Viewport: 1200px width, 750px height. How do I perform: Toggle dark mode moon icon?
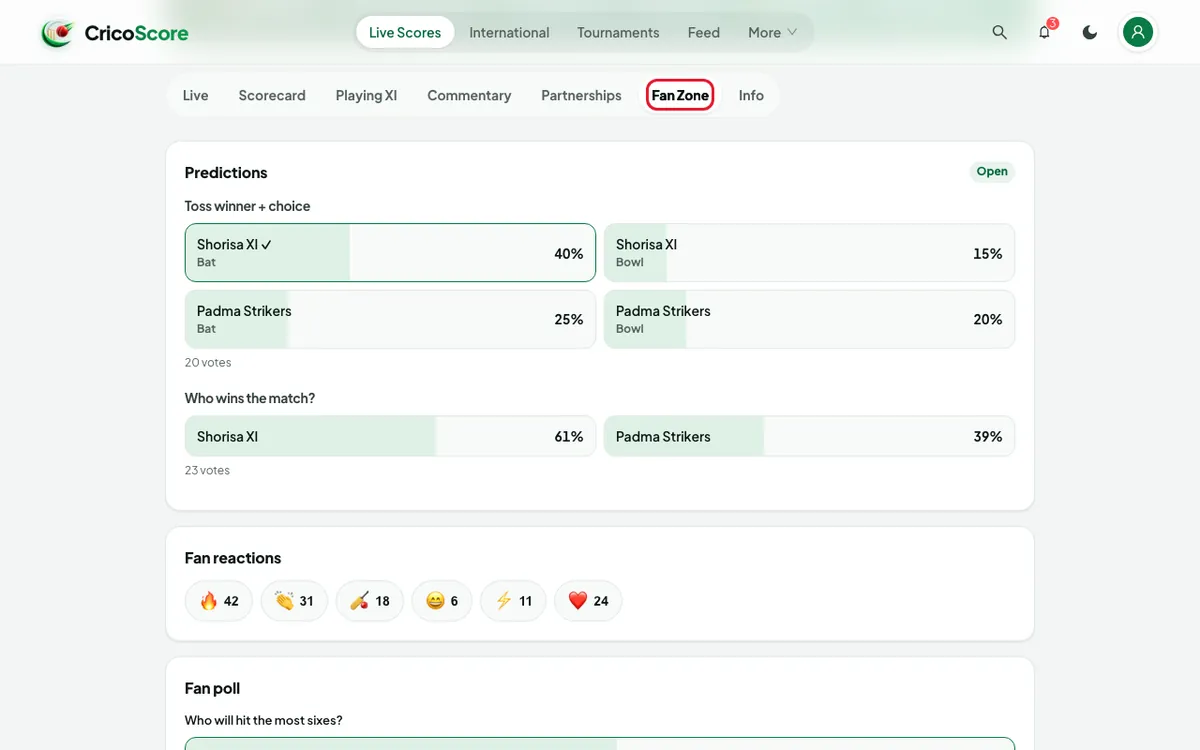pyautogui.click(x=1090, y=32)
